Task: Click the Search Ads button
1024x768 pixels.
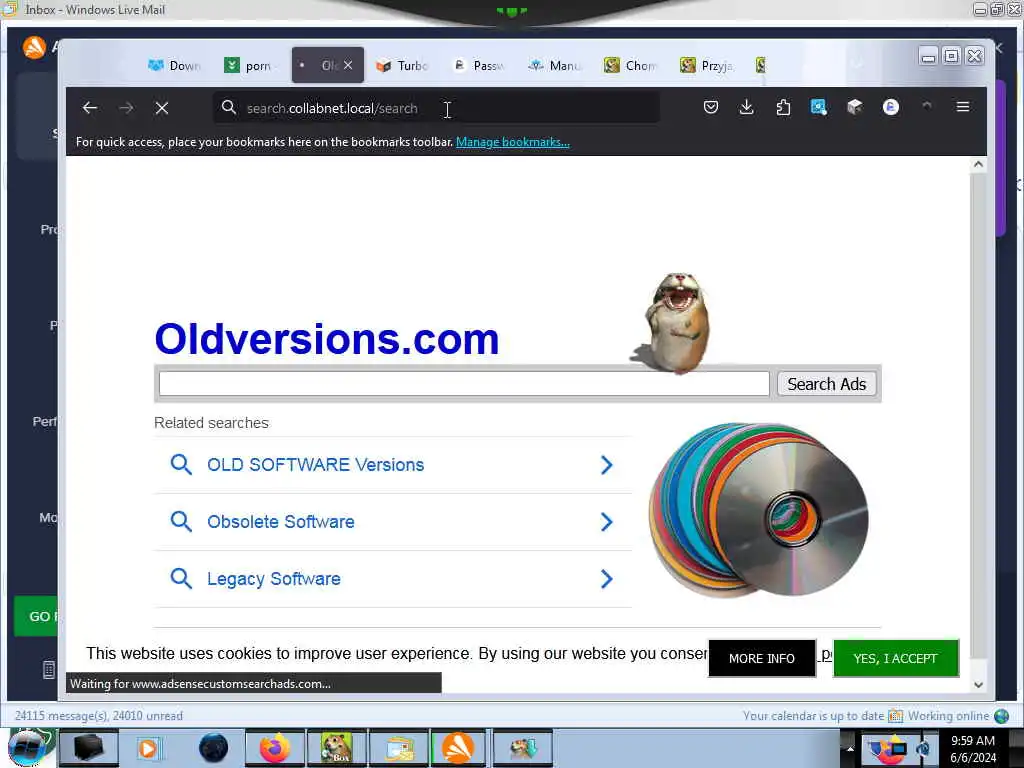Action: (x=826, y=384)
